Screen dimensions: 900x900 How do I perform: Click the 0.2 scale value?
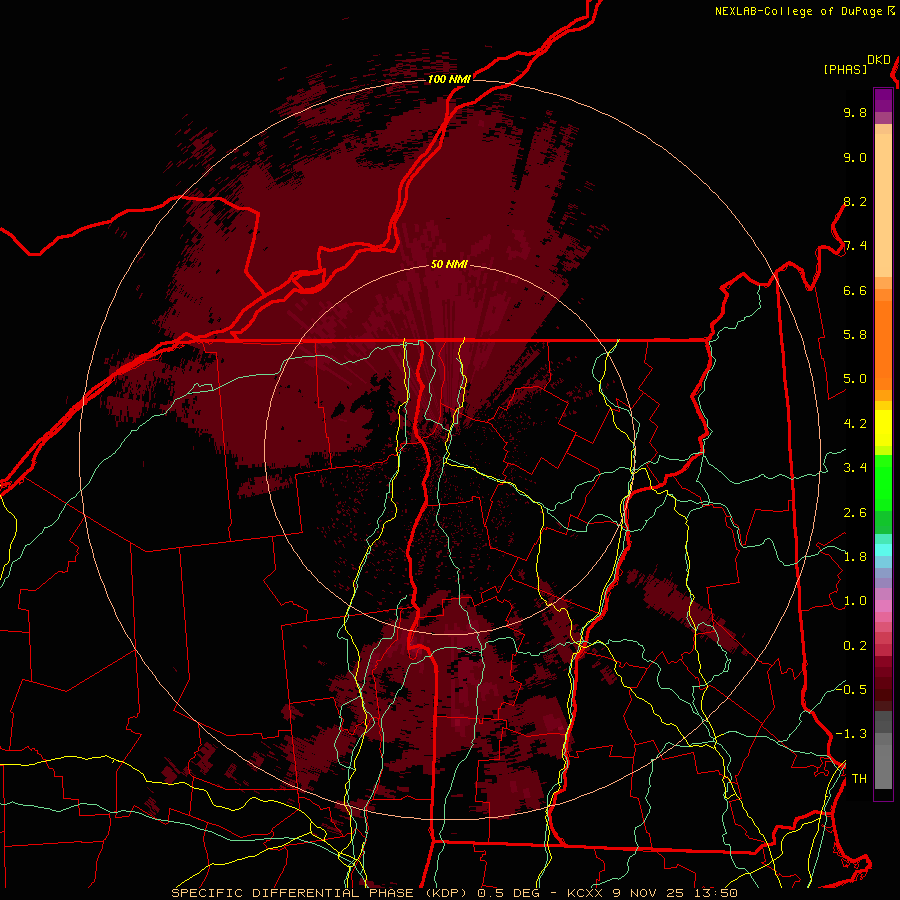[x=855, y=646]
